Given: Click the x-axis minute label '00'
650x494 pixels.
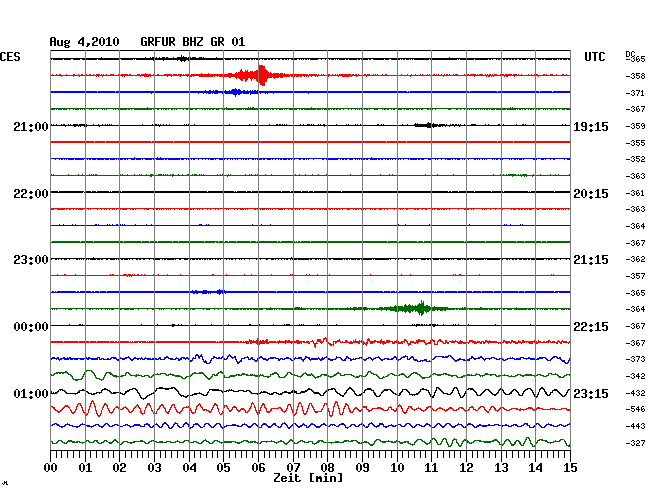Looking at the screenshot, I should (51, 468).
